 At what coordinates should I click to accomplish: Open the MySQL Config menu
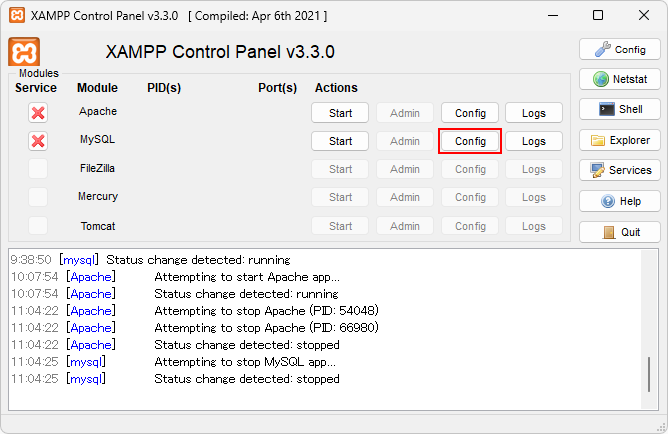pyautogui.click(x=470, y=141)
